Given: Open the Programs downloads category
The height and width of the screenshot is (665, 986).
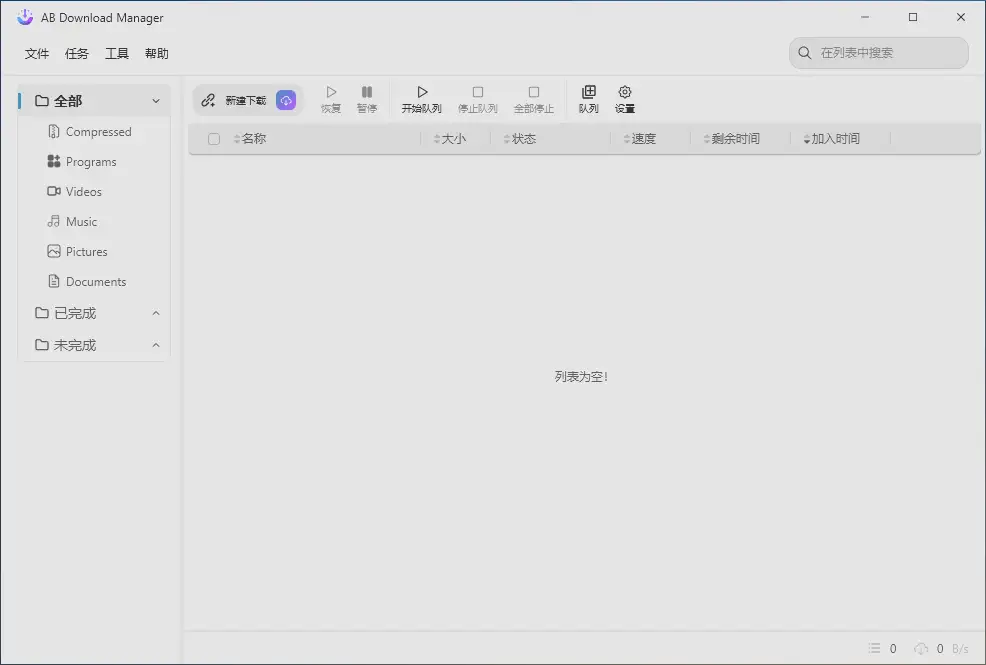Looking at the screenshot, I should (89, 161).
